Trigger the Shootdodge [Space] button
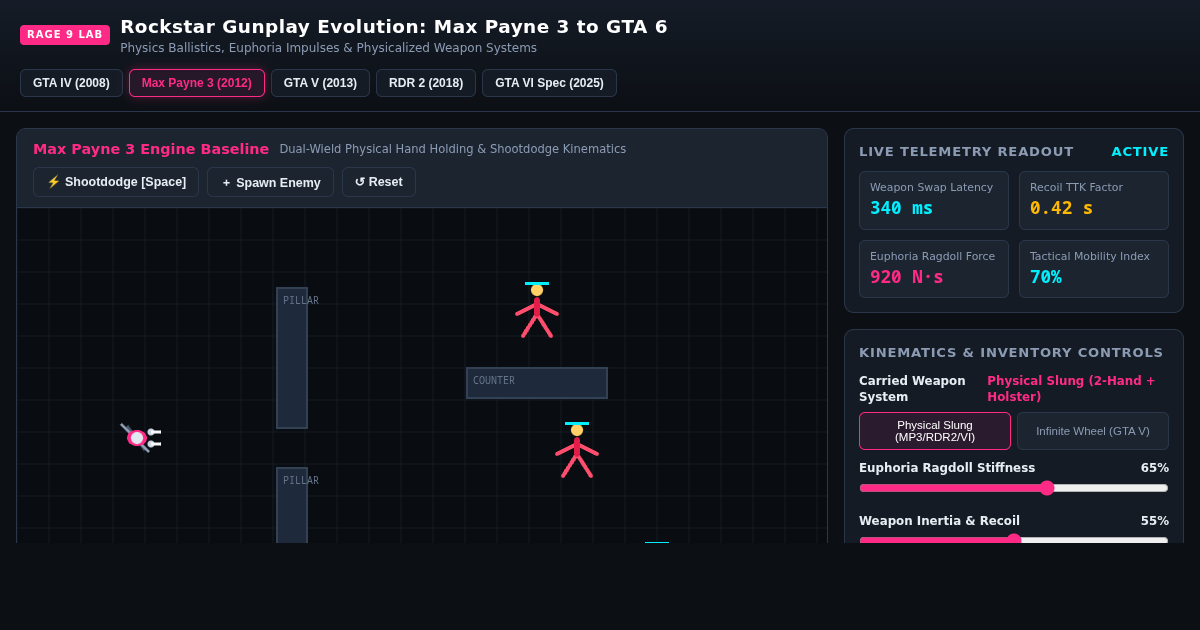Viewport: 1200px width, 630px height. pos(116,182)
